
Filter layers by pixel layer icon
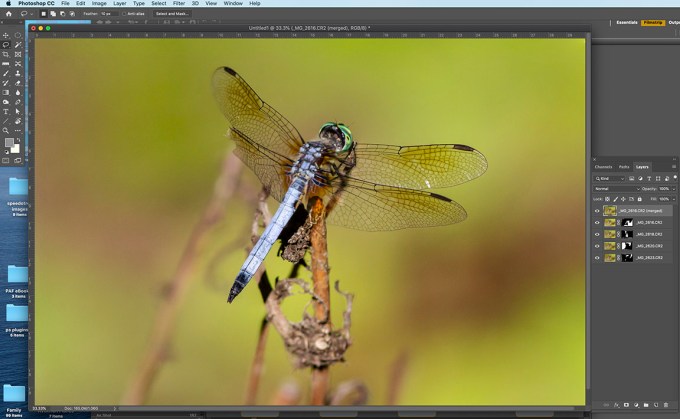(x=631, y=179)
